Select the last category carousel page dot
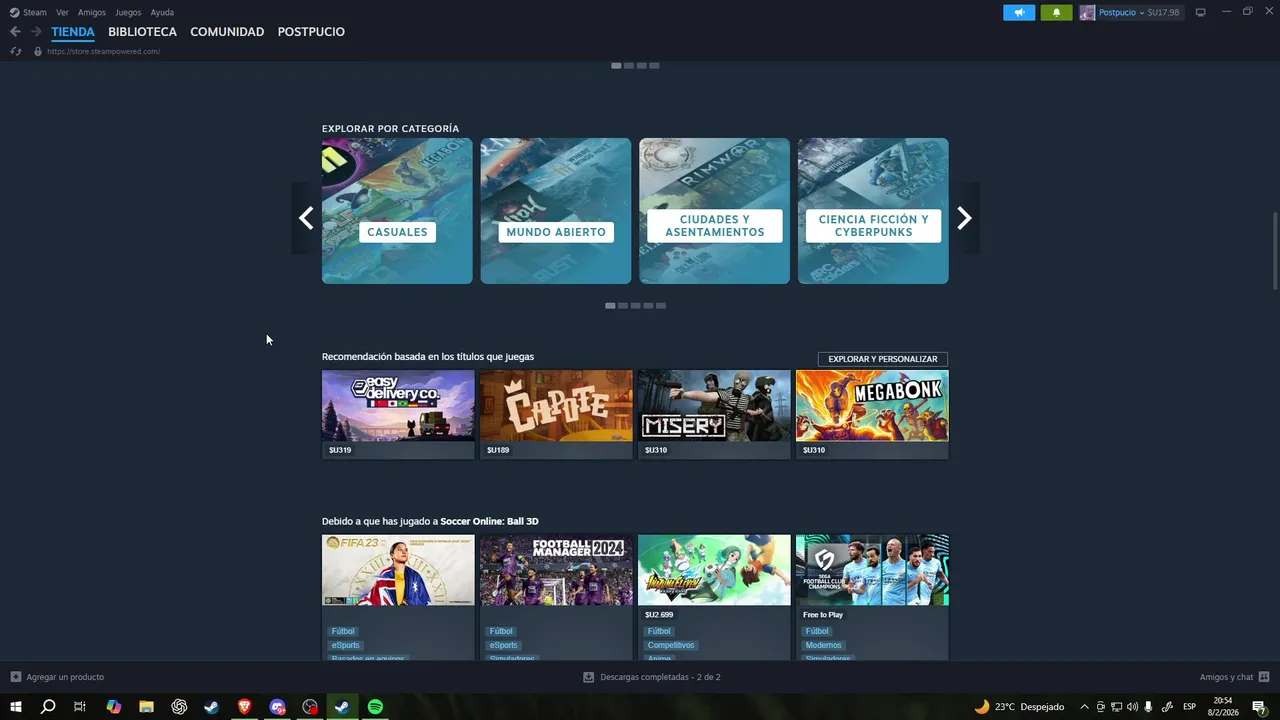The width and height of the screenshot is (1280, 720). click(x=661, y=306)
